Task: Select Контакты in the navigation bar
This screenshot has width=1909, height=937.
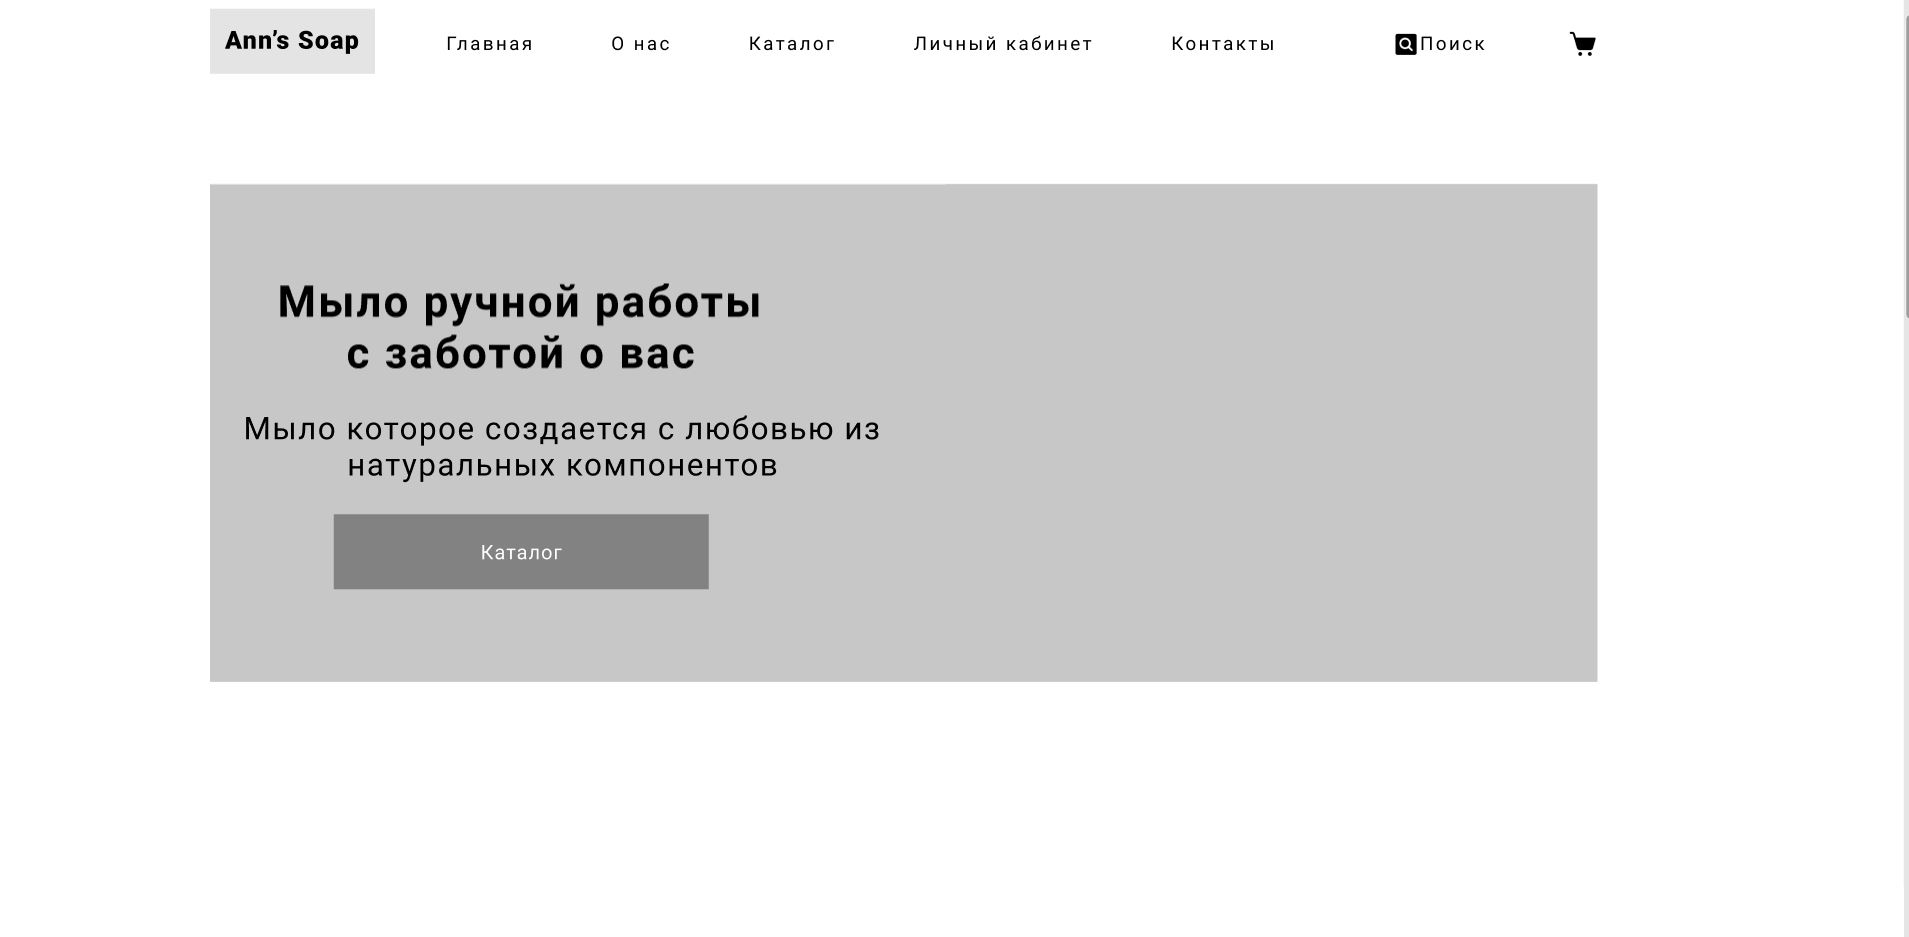Action: 1222,43
